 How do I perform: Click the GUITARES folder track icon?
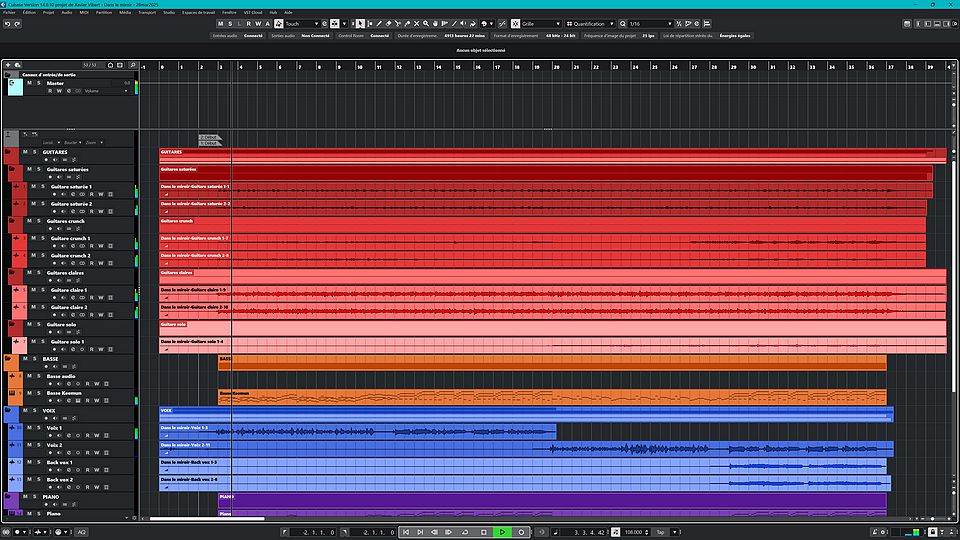9,153
